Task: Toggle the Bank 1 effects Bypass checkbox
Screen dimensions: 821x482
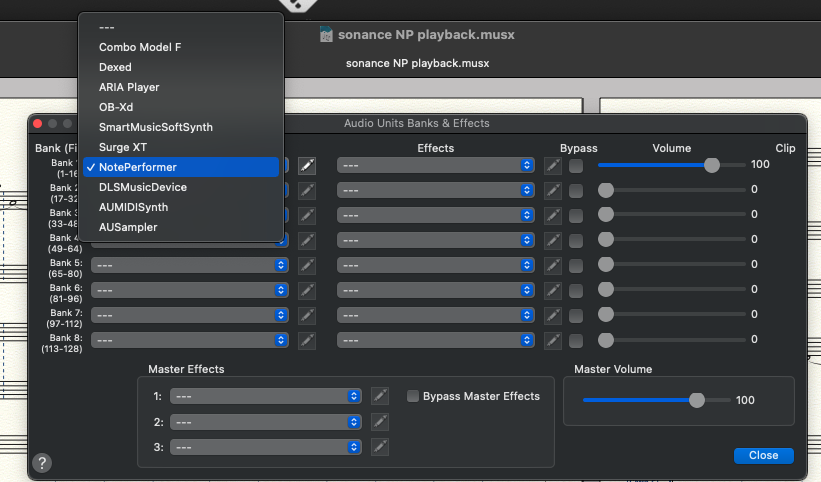Action: coord(576,165)
